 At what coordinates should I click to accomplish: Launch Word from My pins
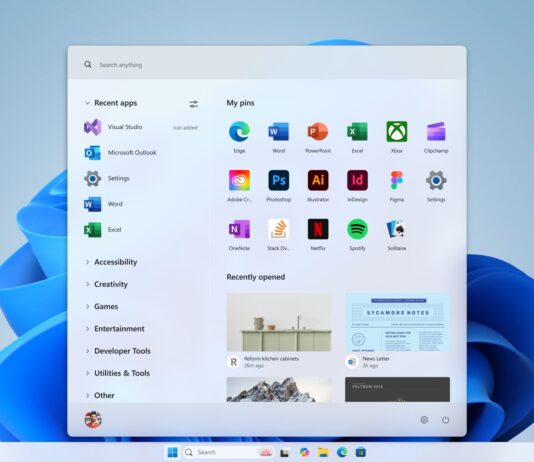click(279, 132)
